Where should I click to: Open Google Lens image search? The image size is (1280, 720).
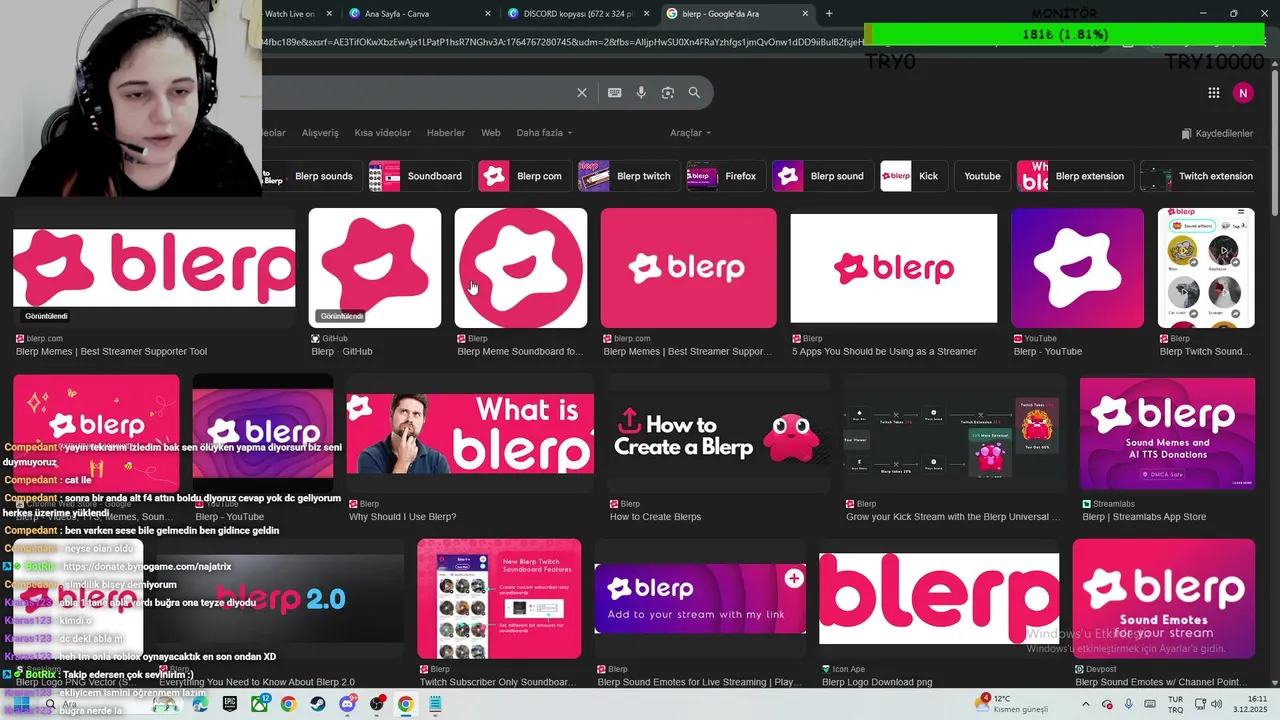(668, 92)
